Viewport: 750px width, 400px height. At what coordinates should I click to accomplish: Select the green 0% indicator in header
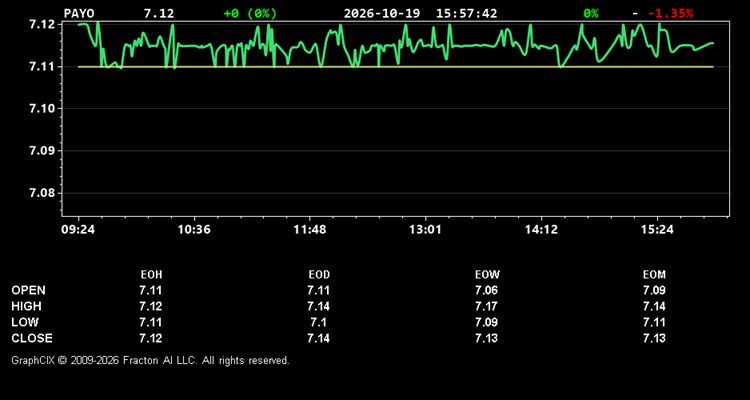[591, 13]
